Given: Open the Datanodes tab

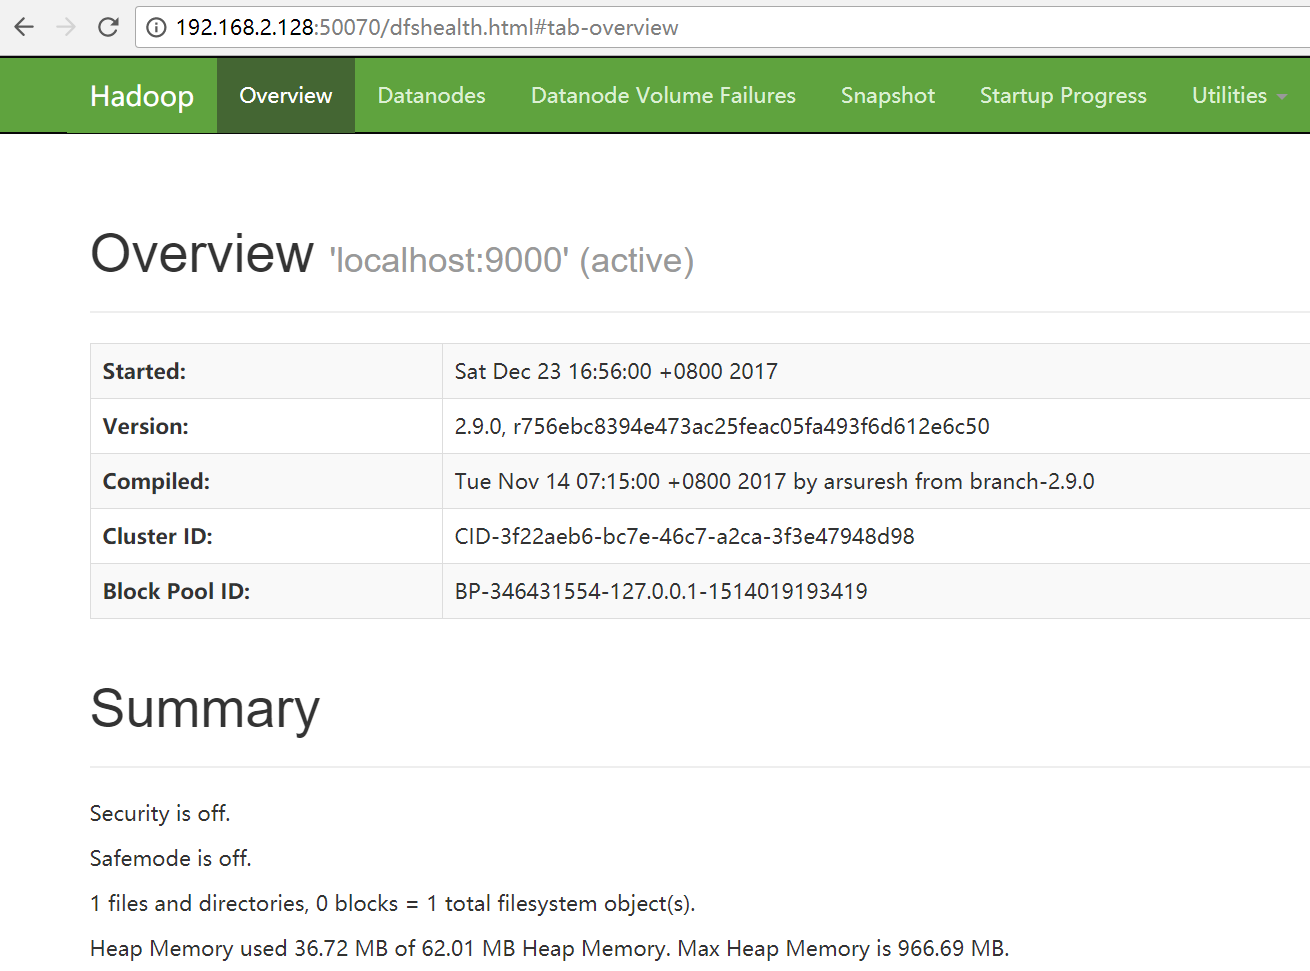Looking at the screenshot, I should click(431, 96).
